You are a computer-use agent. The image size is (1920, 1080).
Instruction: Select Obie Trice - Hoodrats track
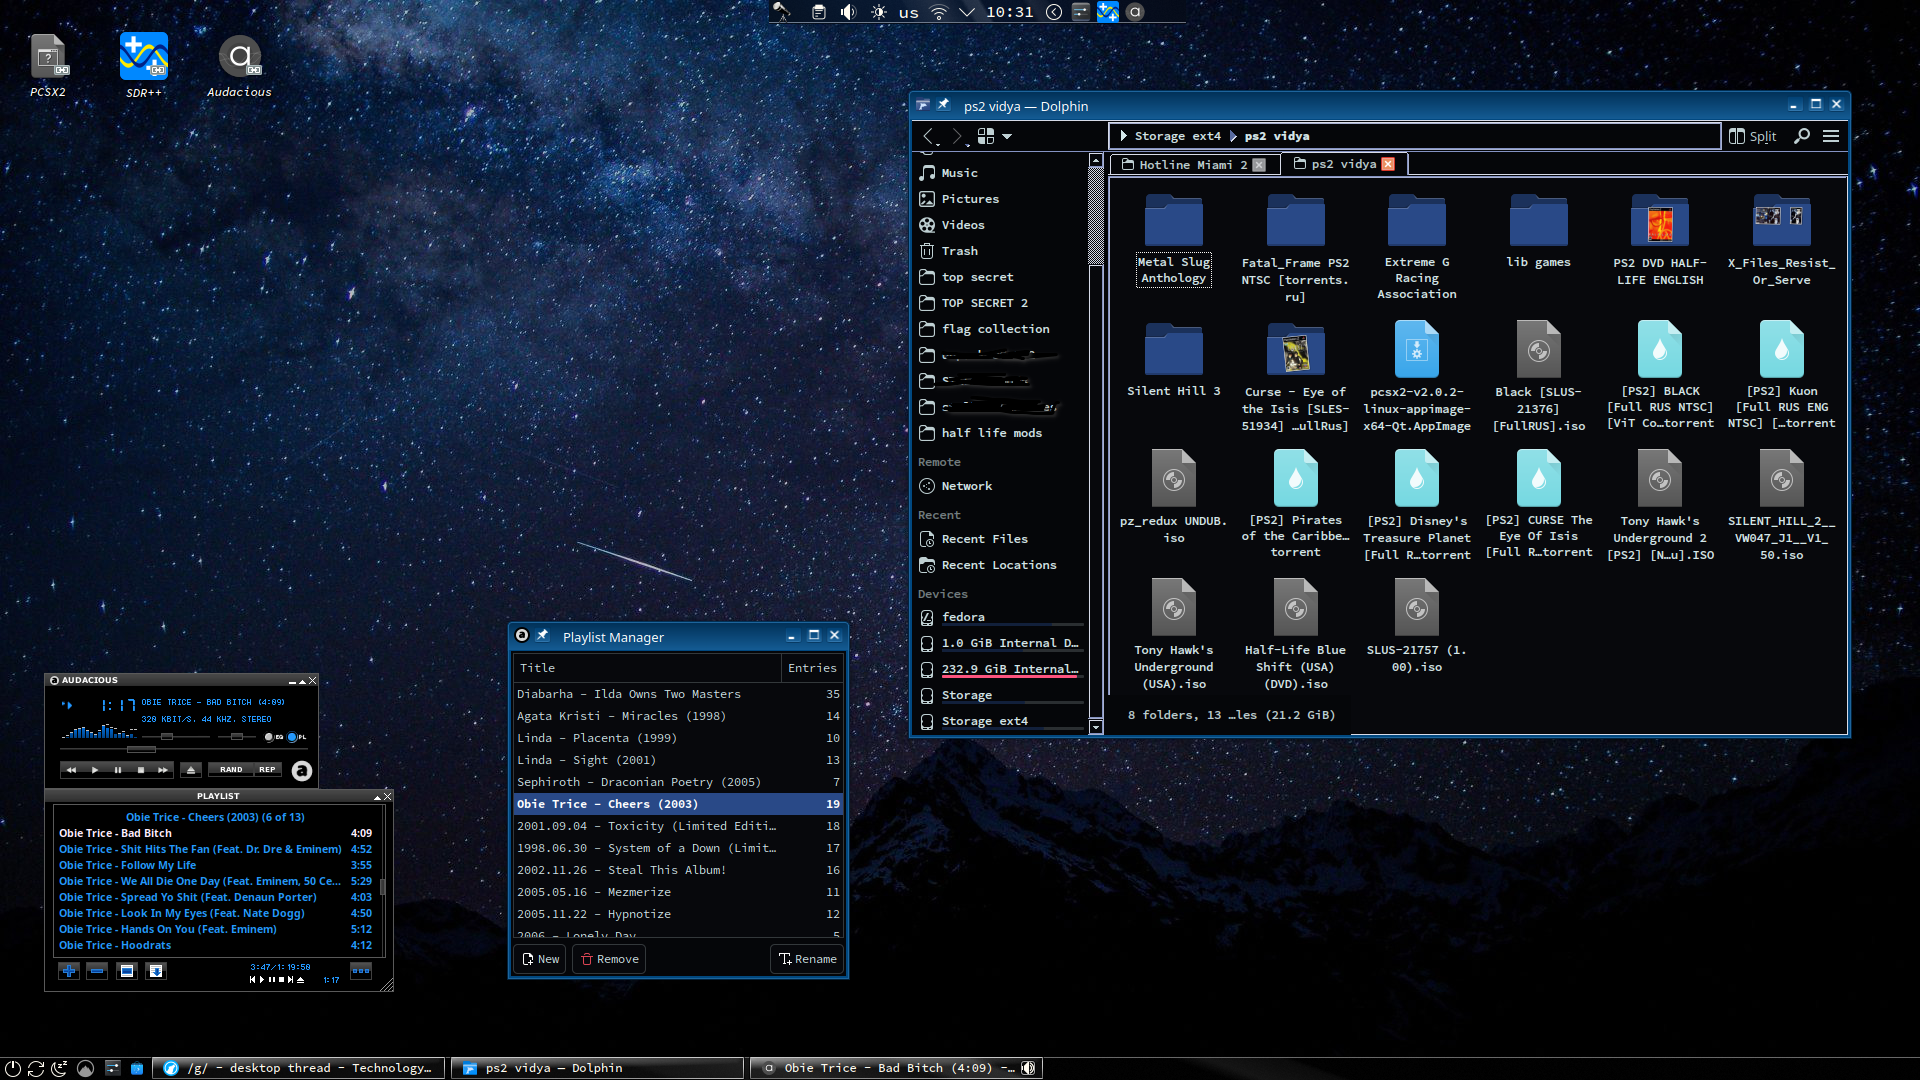[215, 945]
